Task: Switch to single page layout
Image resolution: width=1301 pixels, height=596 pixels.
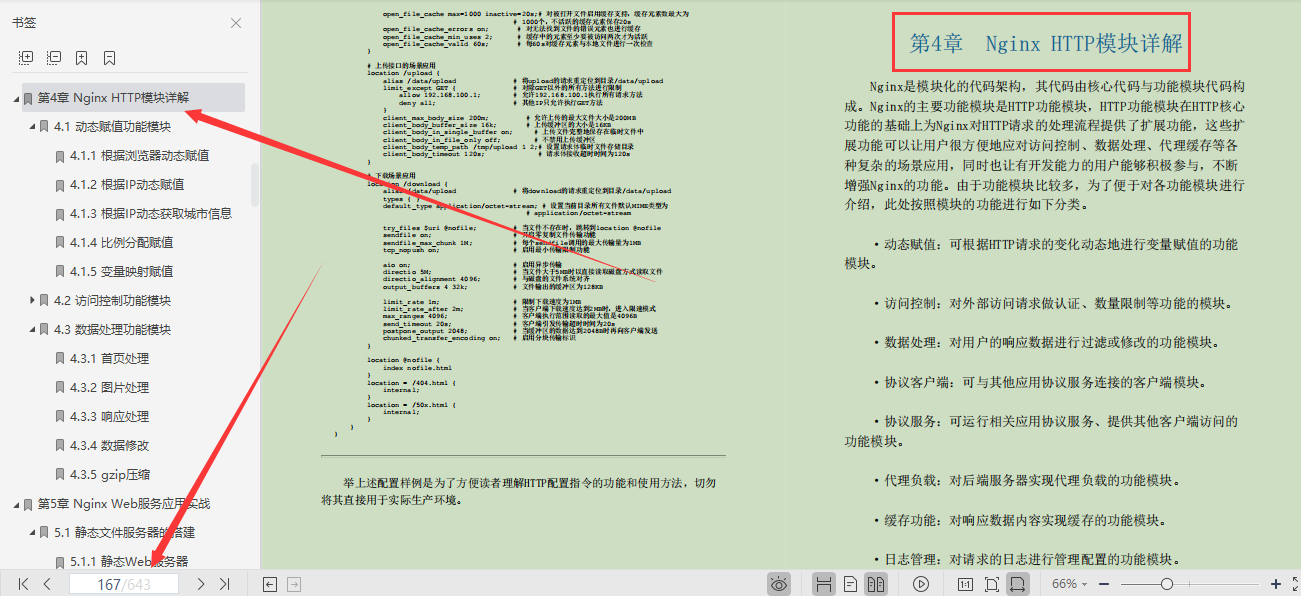Action: [x=850, y=584]
